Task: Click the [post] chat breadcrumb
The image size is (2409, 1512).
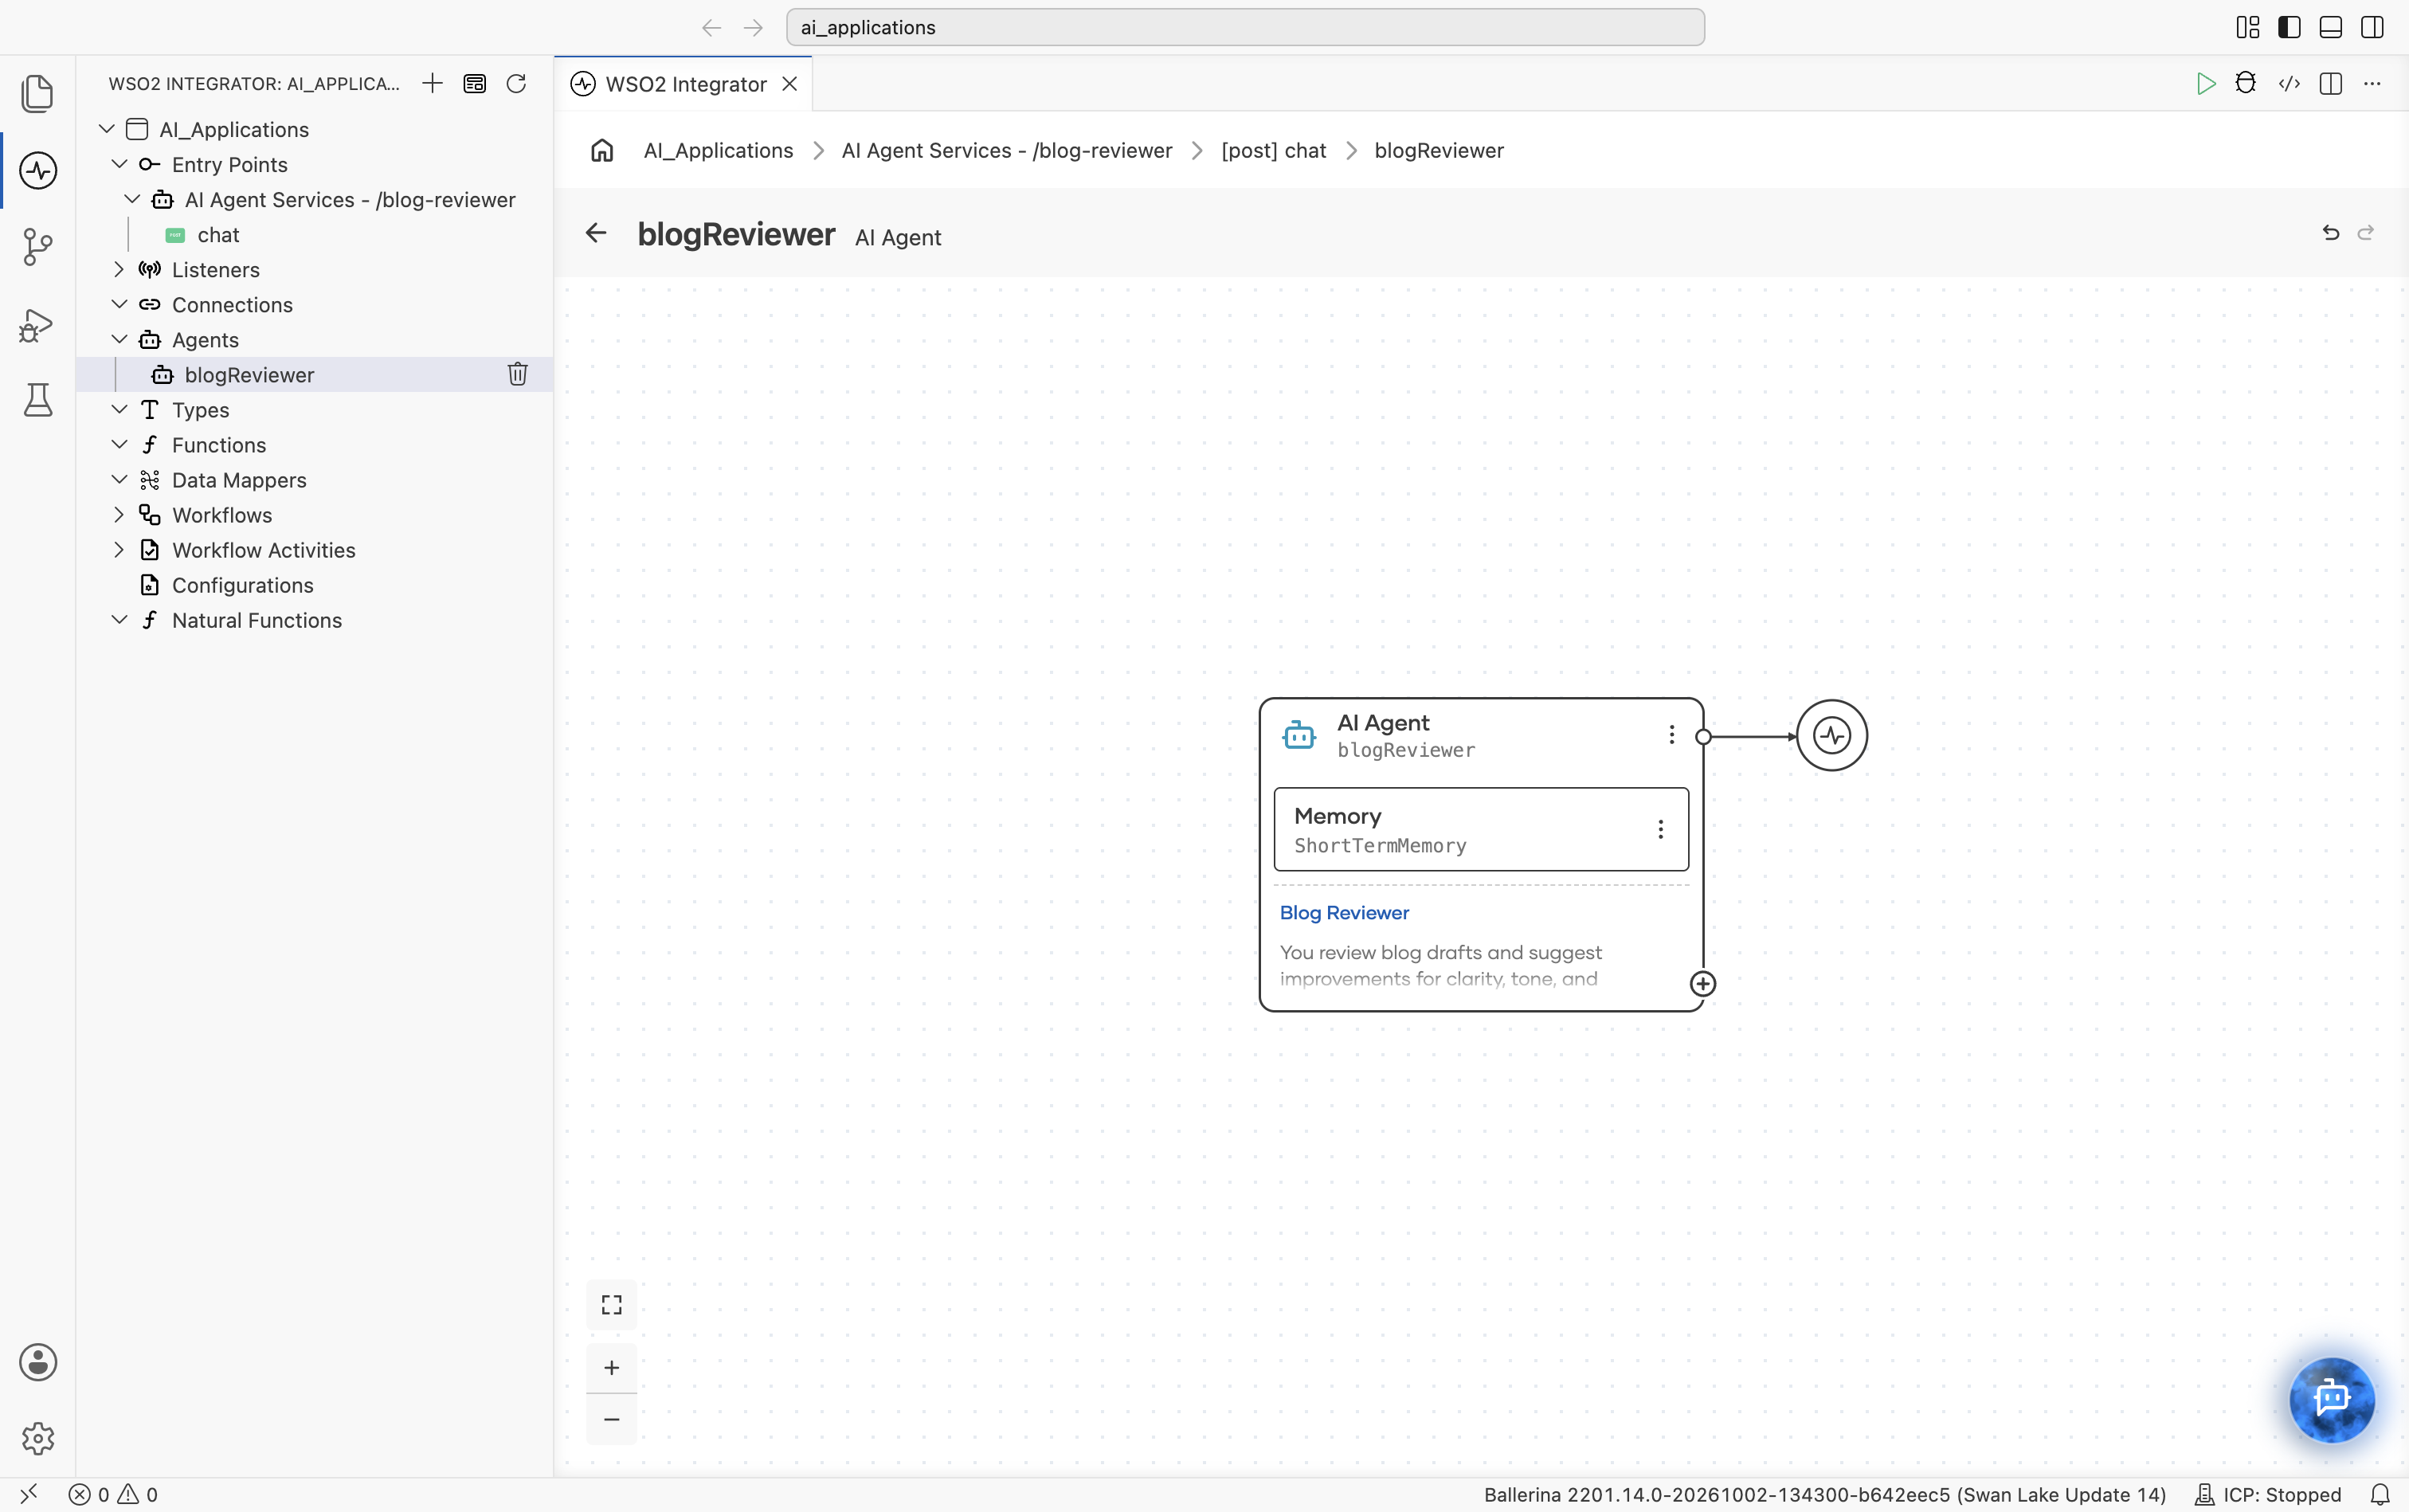Action: pyautogui.click(x=1273, y=150)
